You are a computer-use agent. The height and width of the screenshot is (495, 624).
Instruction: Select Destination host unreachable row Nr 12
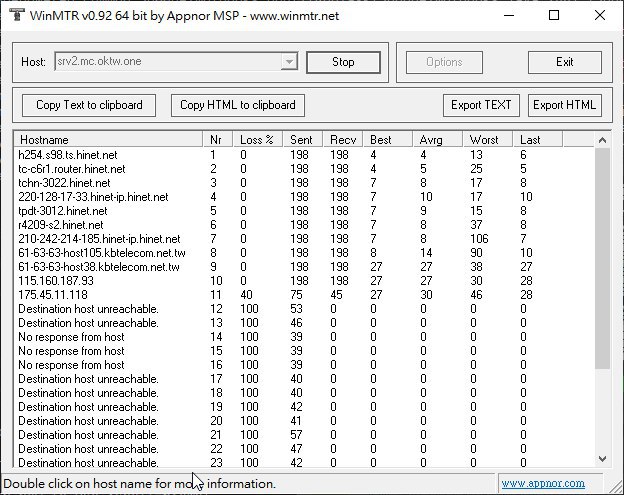304,309
